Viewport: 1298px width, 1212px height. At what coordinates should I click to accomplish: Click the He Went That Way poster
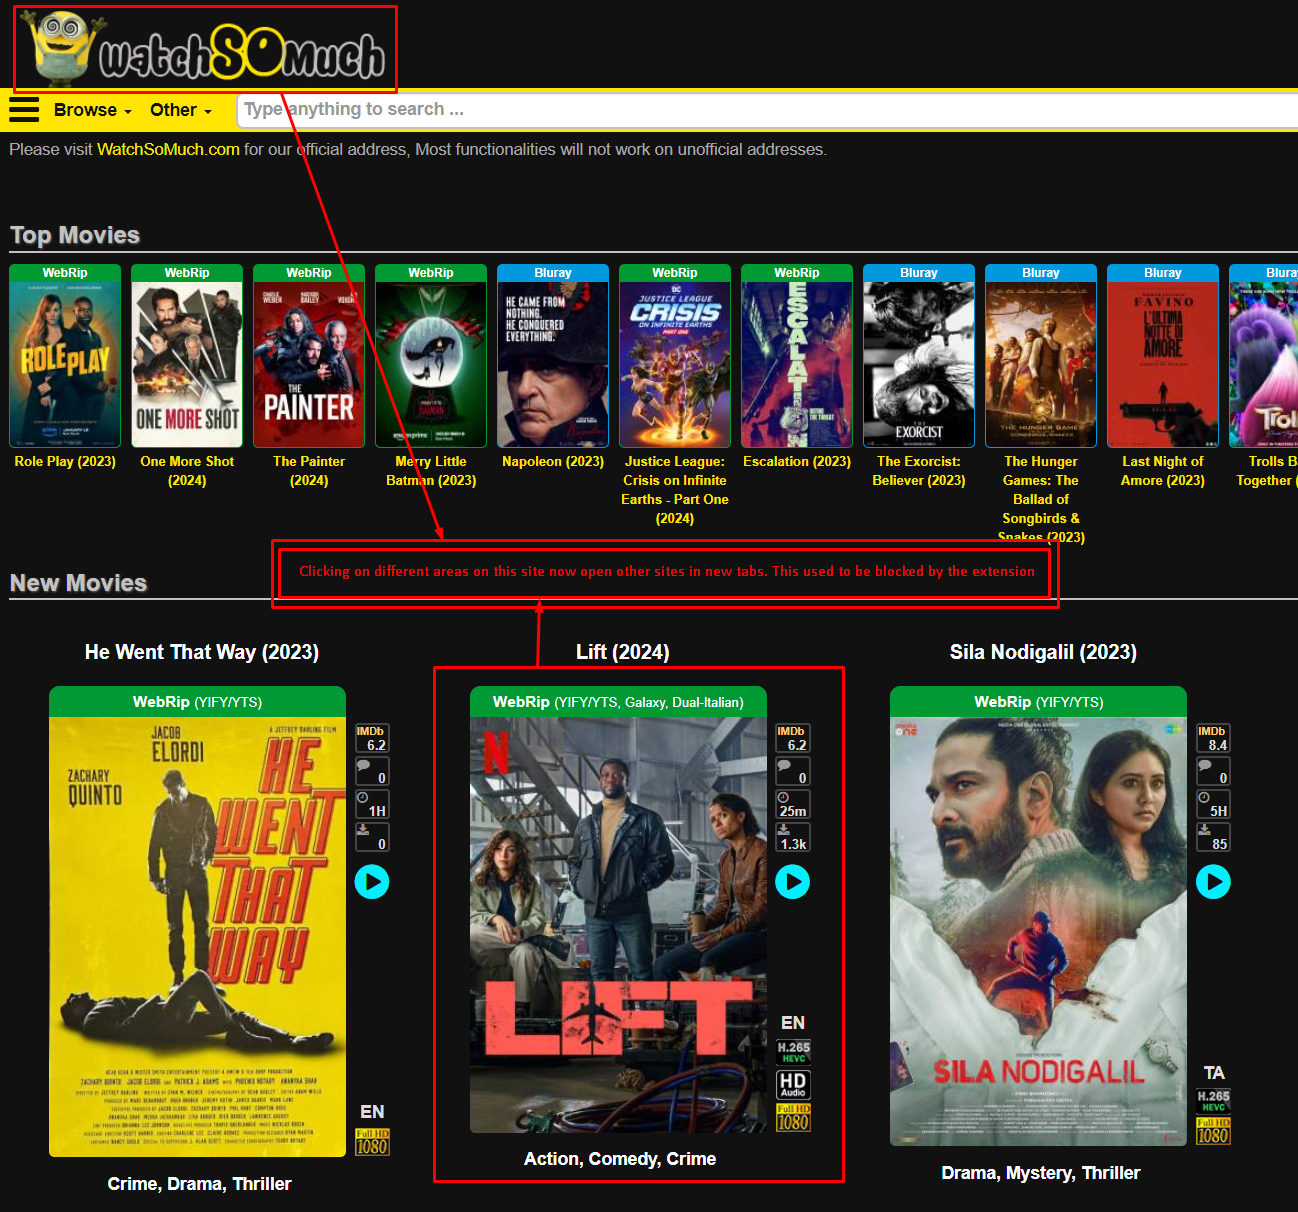coord(197,936)
